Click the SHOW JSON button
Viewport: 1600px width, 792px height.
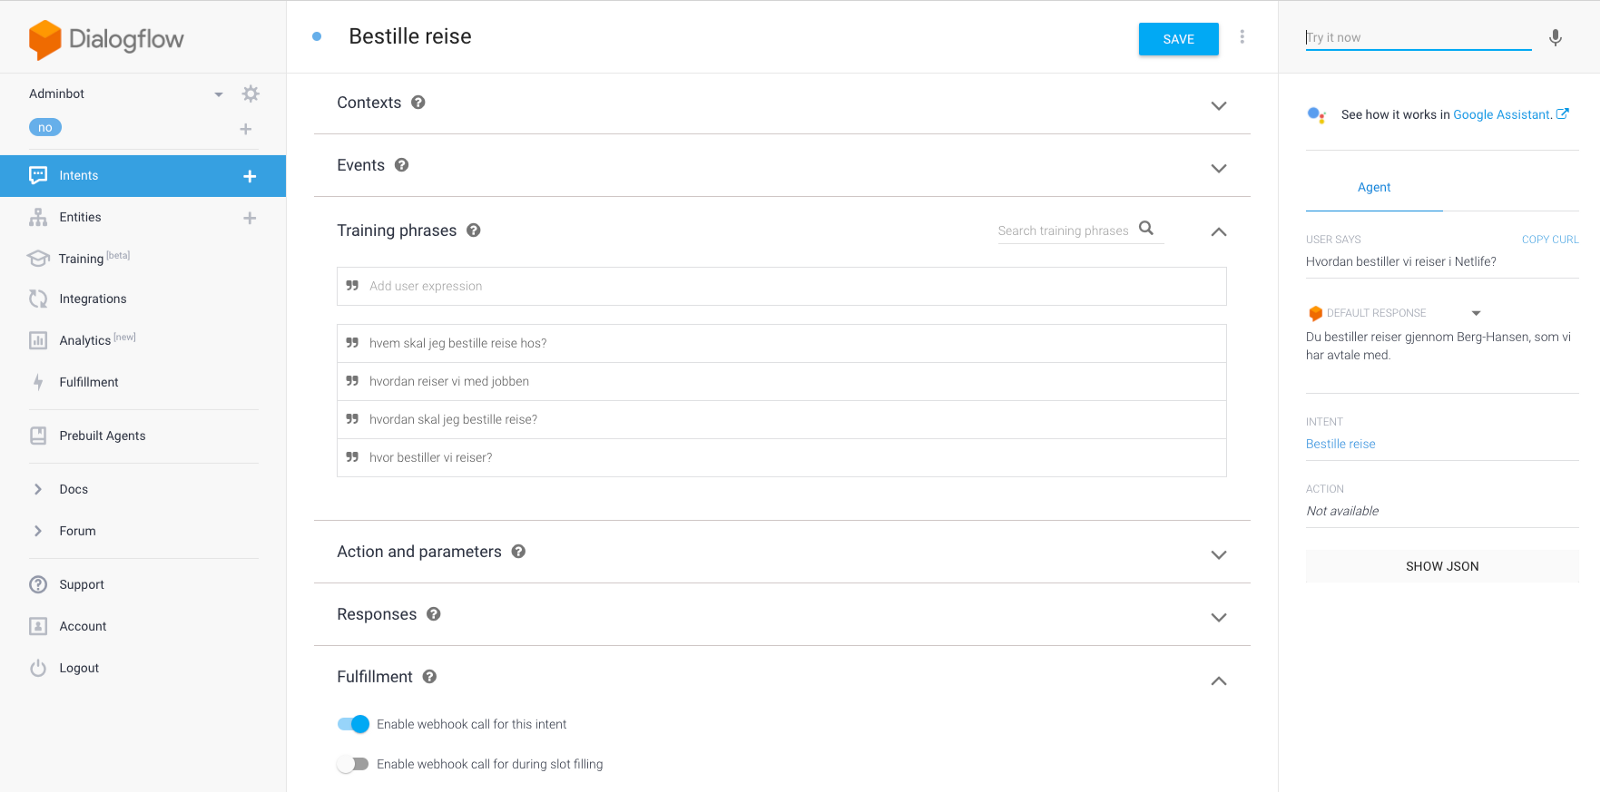click(1442, 566)
